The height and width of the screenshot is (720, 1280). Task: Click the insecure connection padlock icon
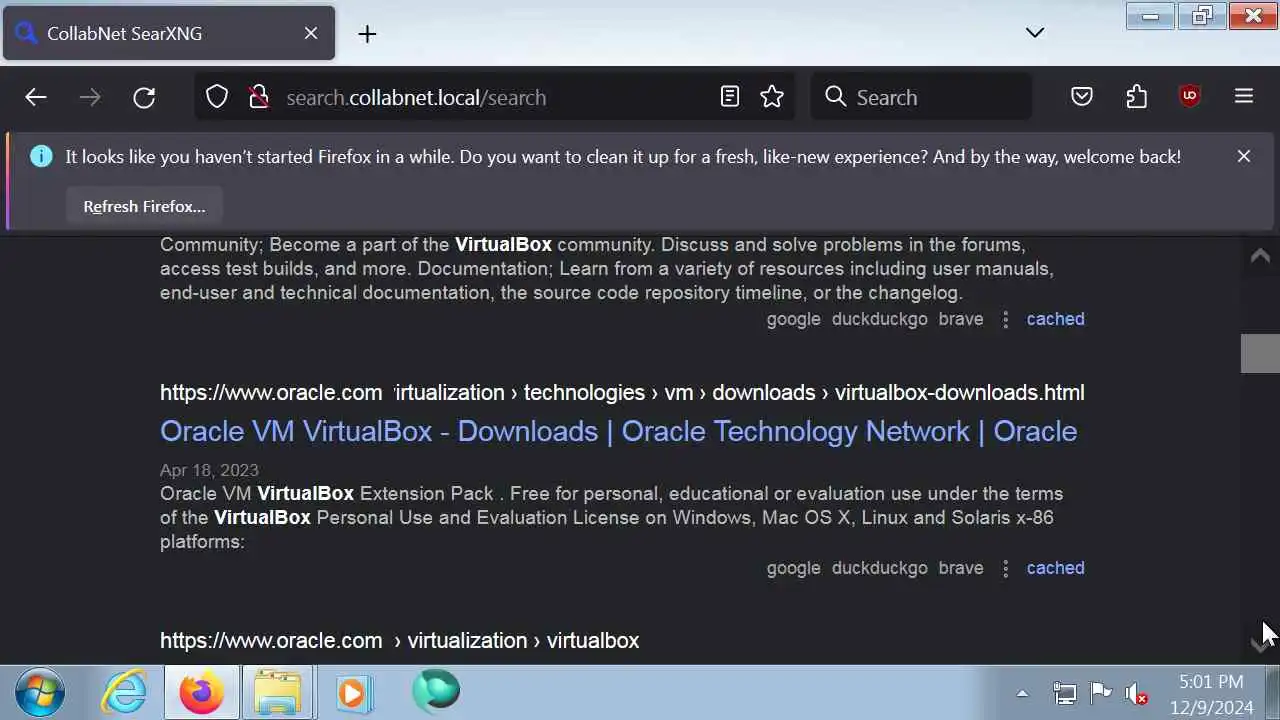point(259,97)
